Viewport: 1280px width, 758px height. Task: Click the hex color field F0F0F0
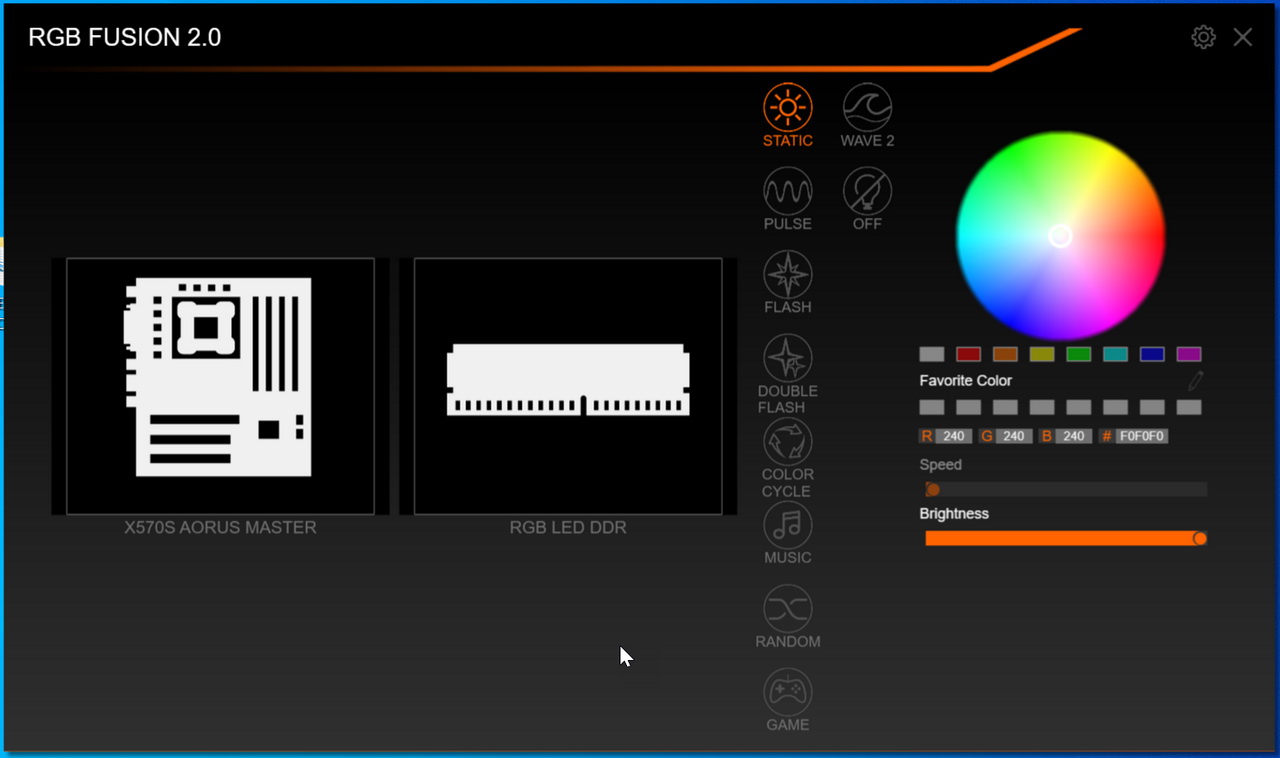click(1142, 436)
